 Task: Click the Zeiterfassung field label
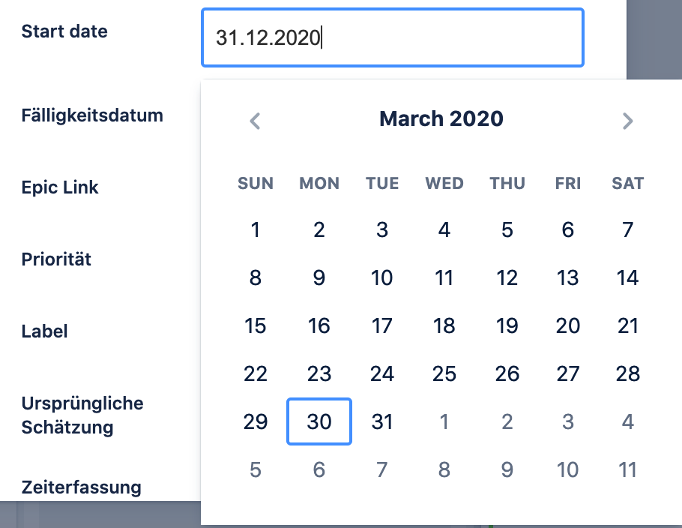81,488
